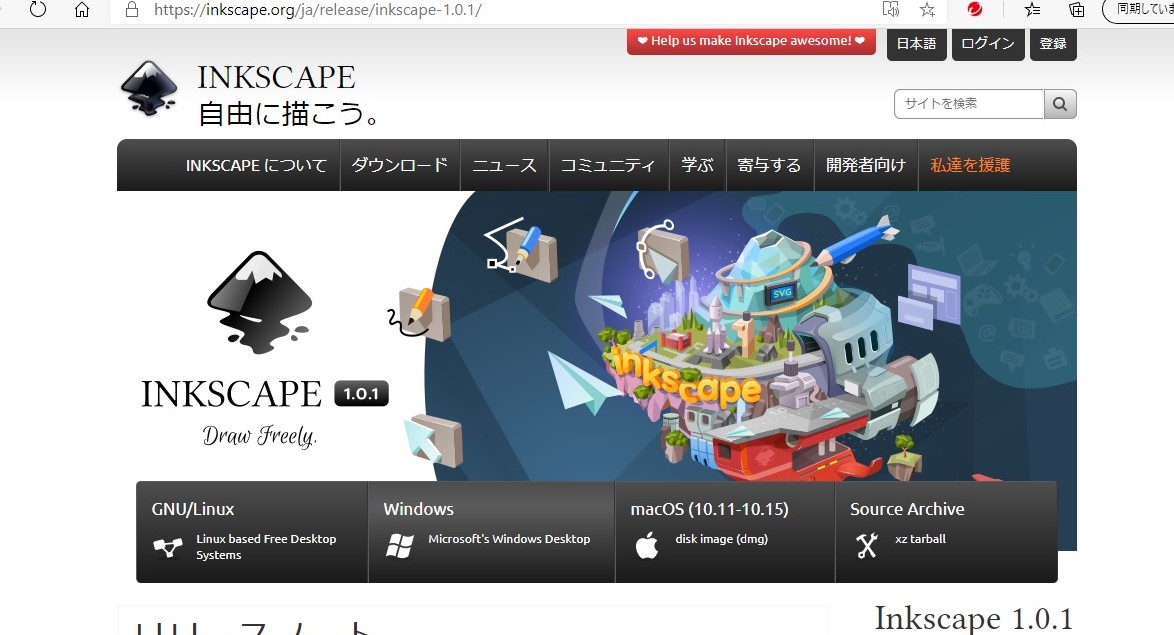Screen dimensions: 1174x635
Task: Click the Windows logo download icon
Action: [x=400, y=547]
